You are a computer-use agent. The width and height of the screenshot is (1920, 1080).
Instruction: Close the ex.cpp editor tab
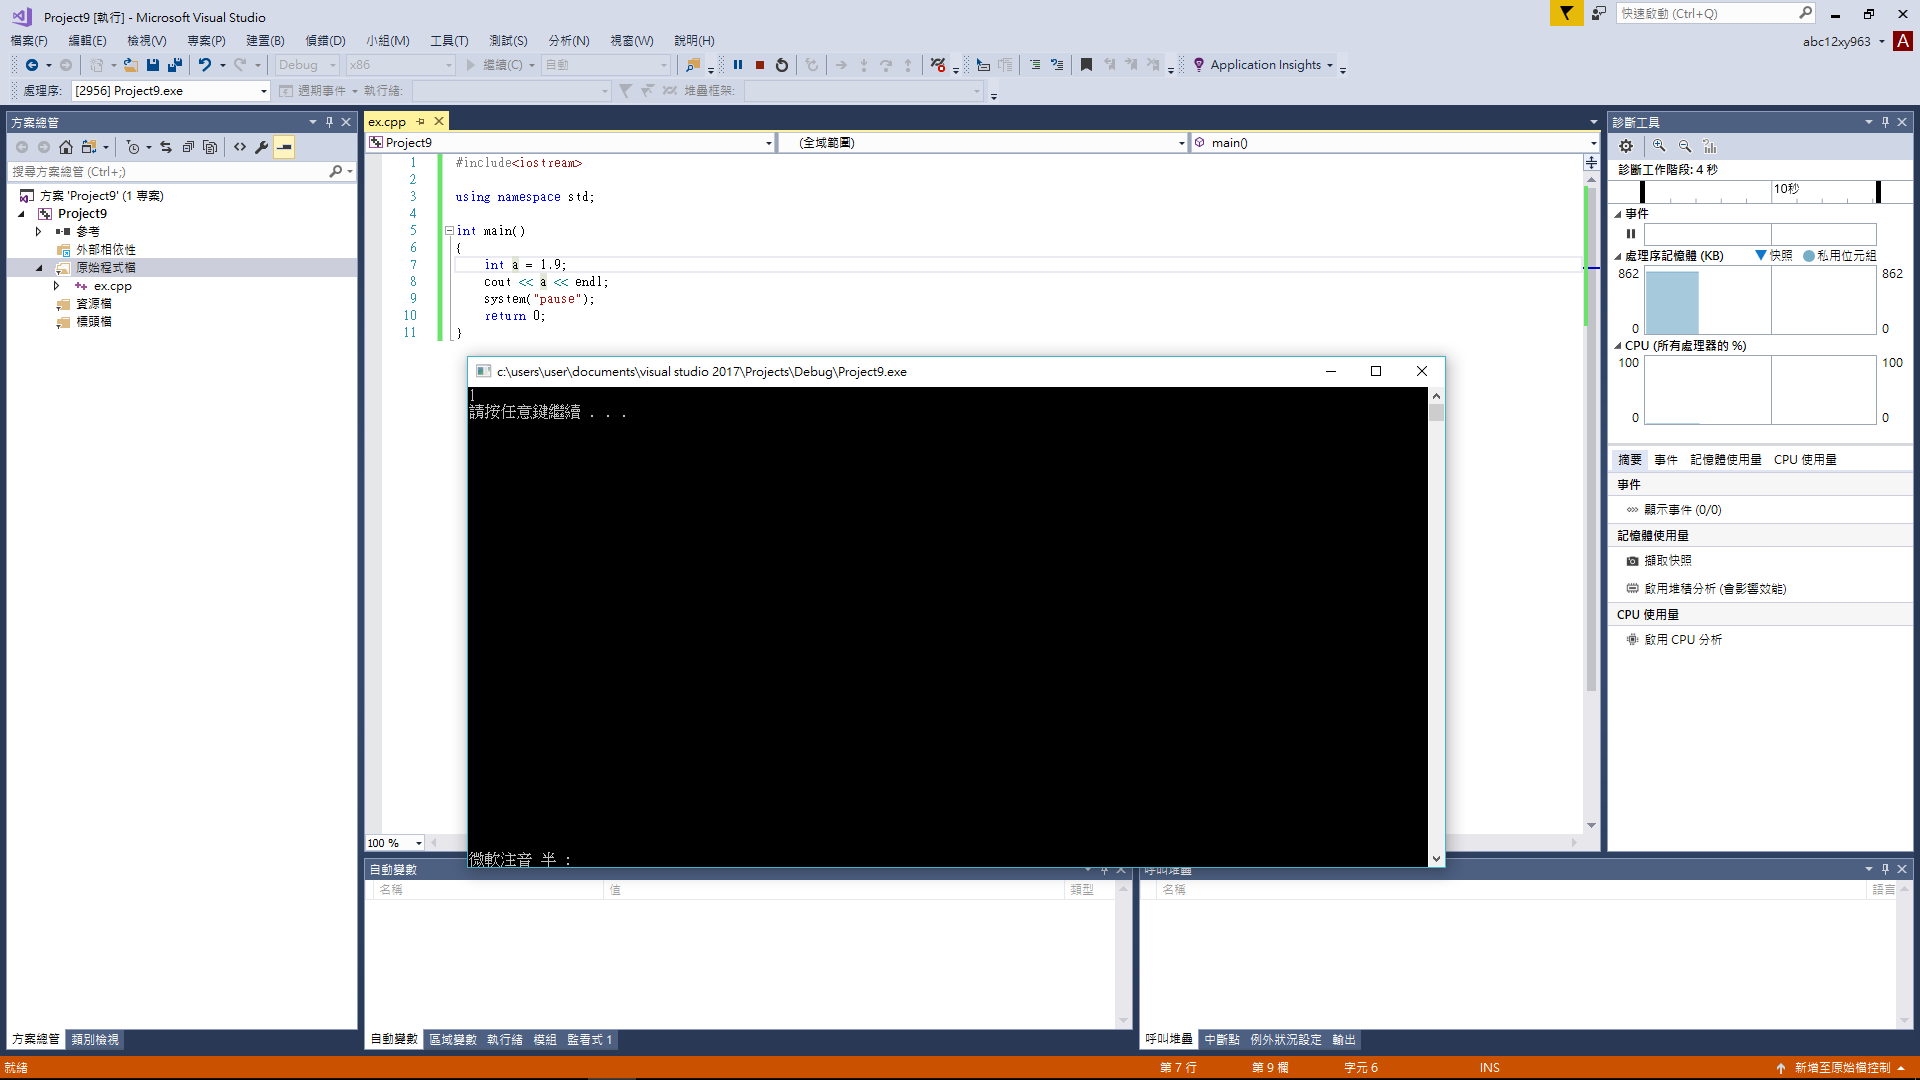pyautogui.click(x=439, y=121)
